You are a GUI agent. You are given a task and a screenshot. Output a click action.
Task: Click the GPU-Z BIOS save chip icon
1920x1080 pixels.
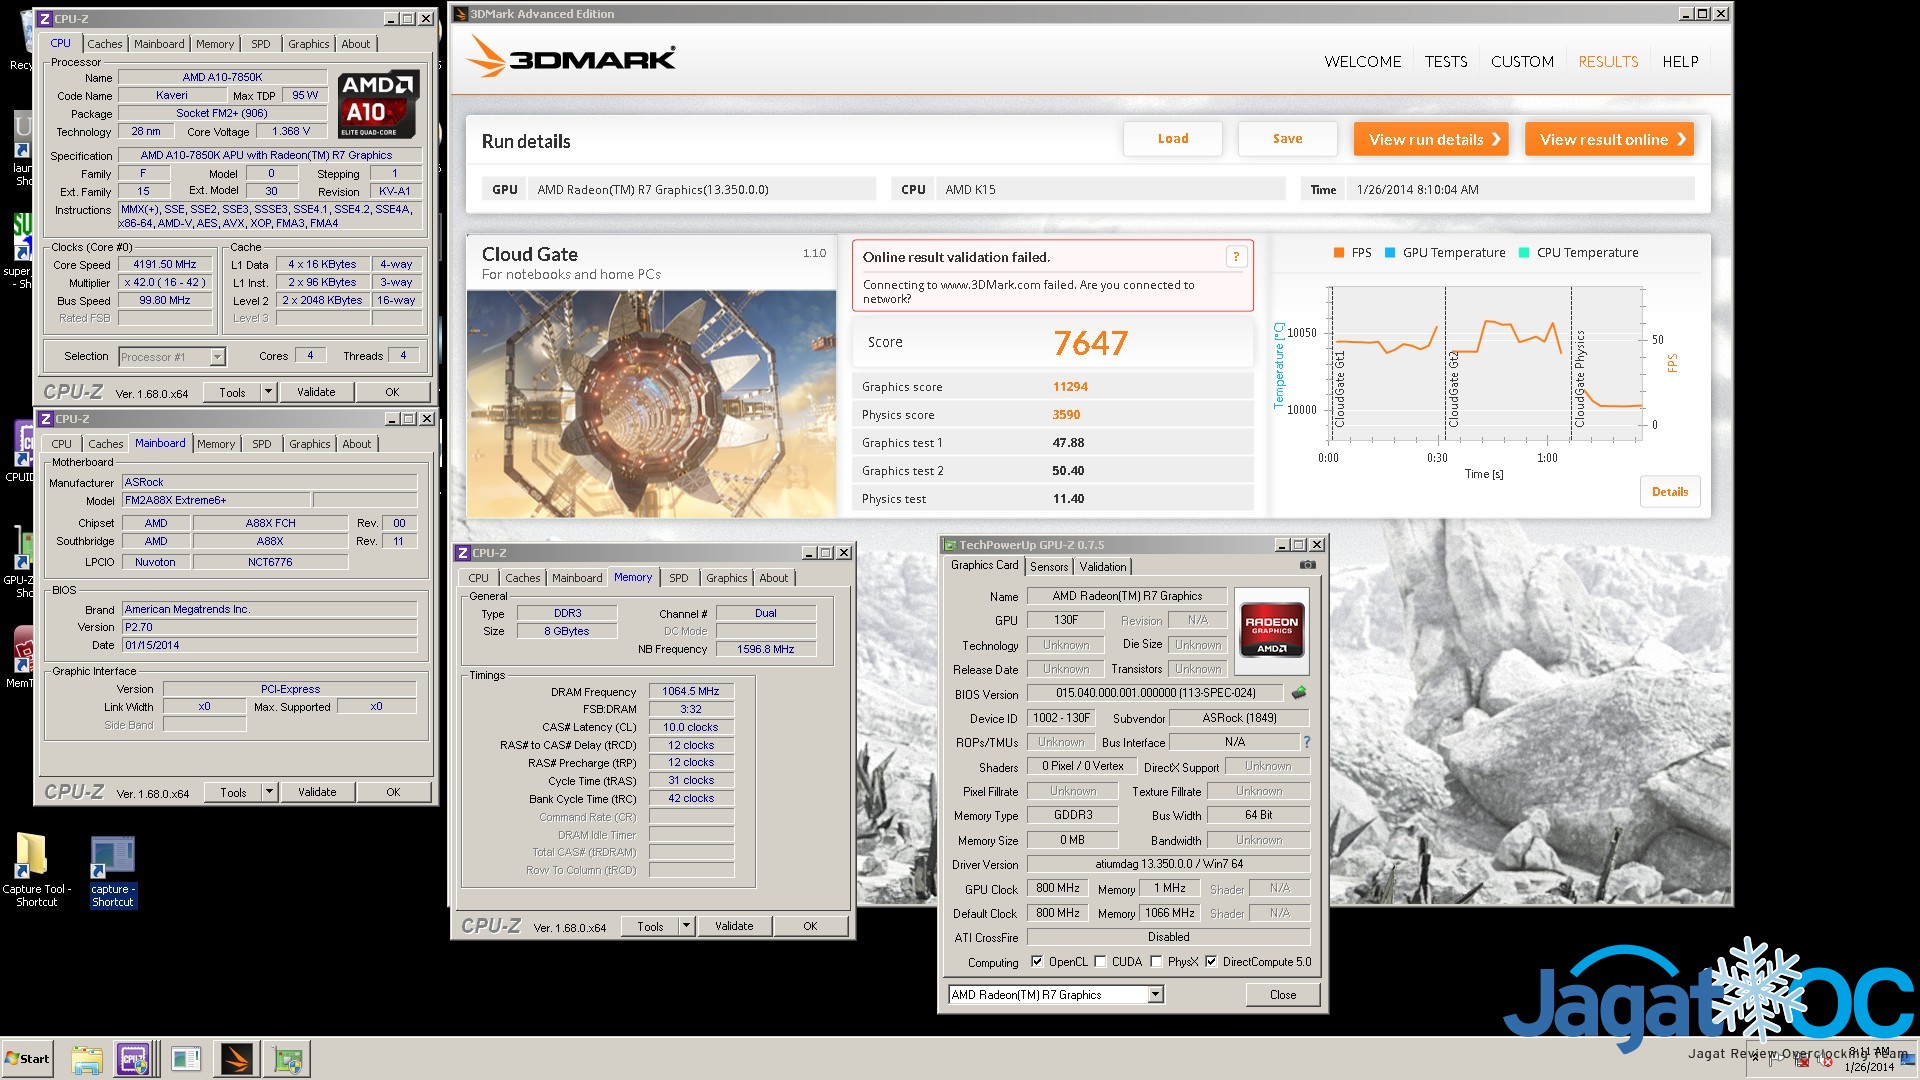point(1299,692)
